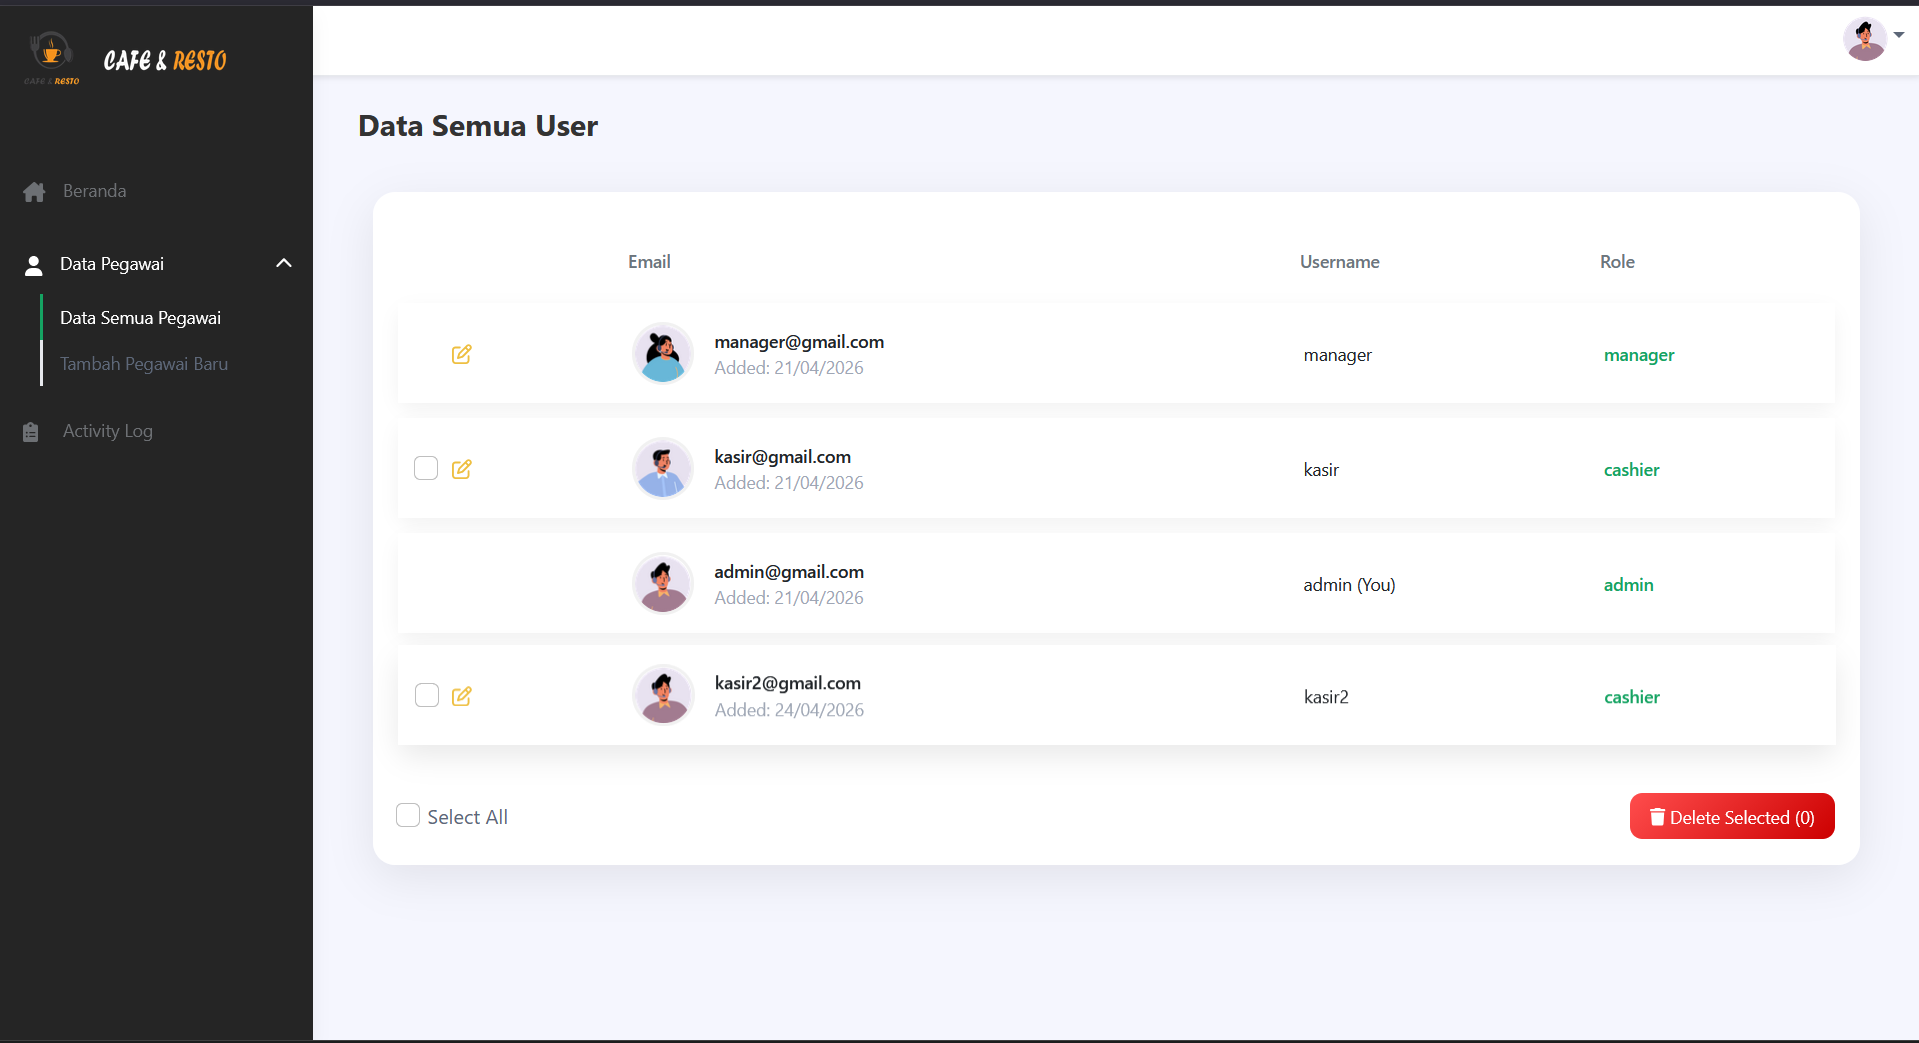
Task: Click the Username column header
Action: (x=1339, y=262)
